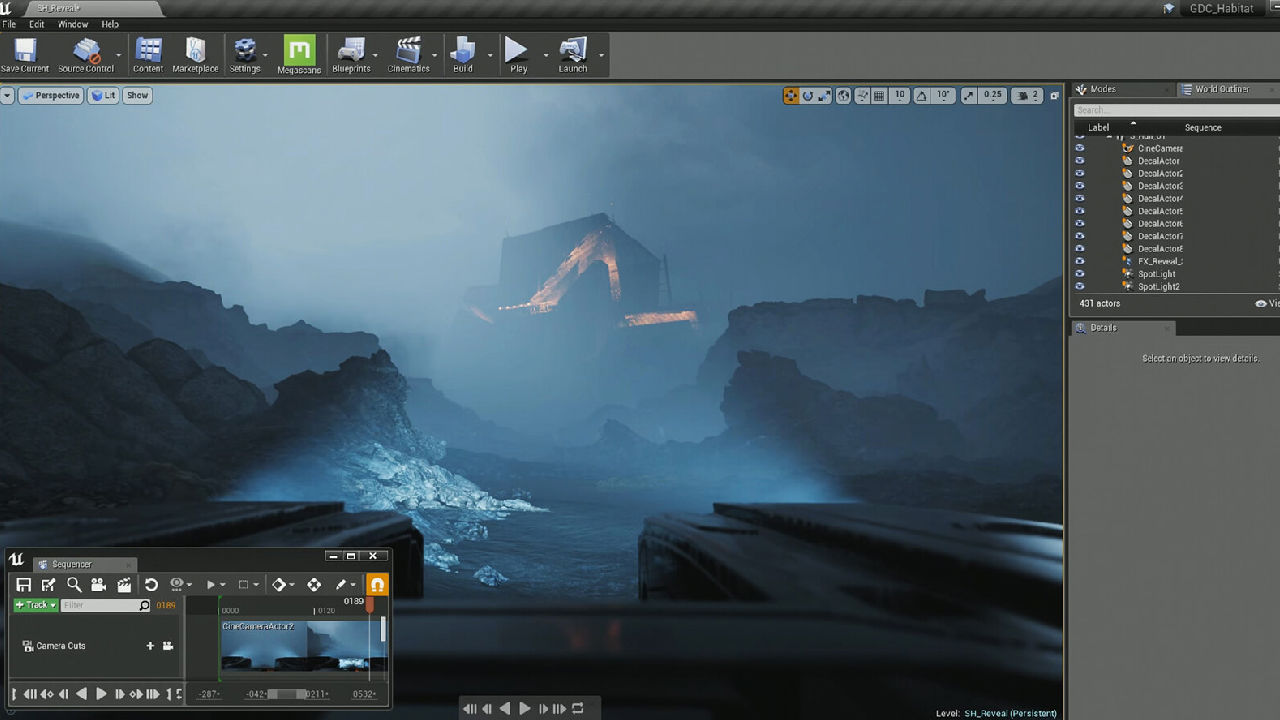Open Build options dropdown arrow
Viewport: 1280px width, 720px height.
[x=489, y=55]
